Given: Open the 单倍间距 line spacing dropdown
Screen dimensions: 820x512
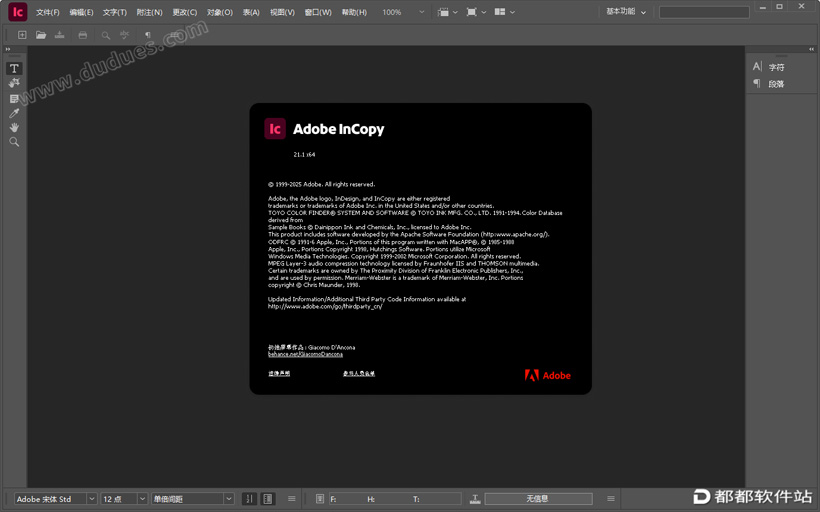Looking at the screenshot, I should click(229, 499).
